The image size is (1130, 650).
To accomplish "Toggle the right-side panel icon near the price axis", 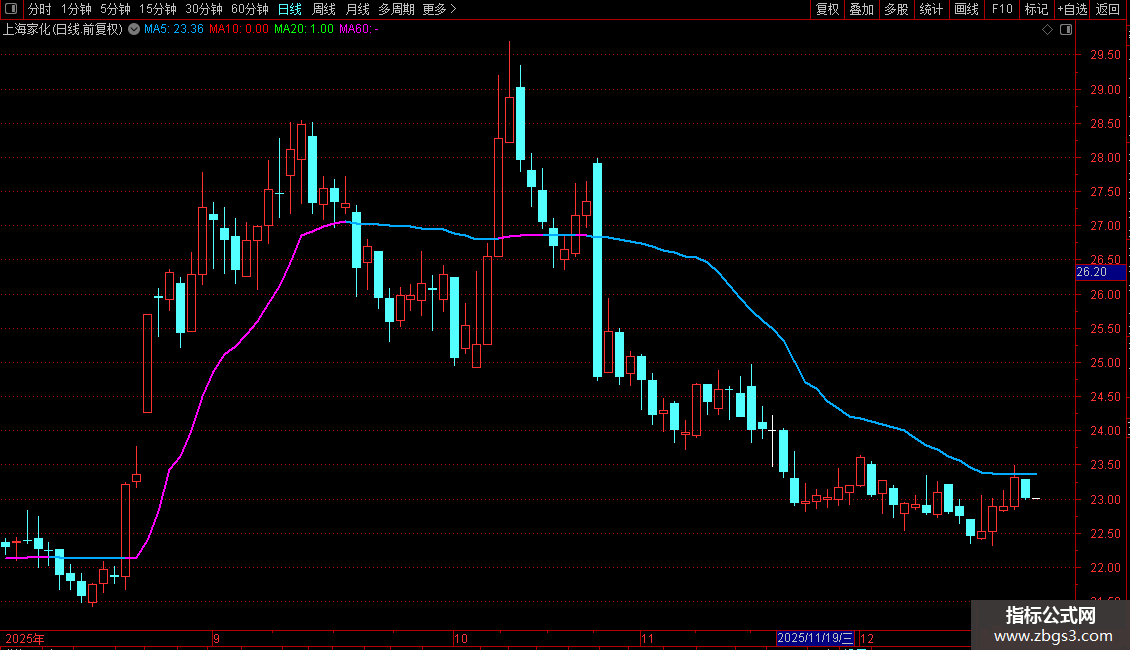I will tap(1066, 30).
